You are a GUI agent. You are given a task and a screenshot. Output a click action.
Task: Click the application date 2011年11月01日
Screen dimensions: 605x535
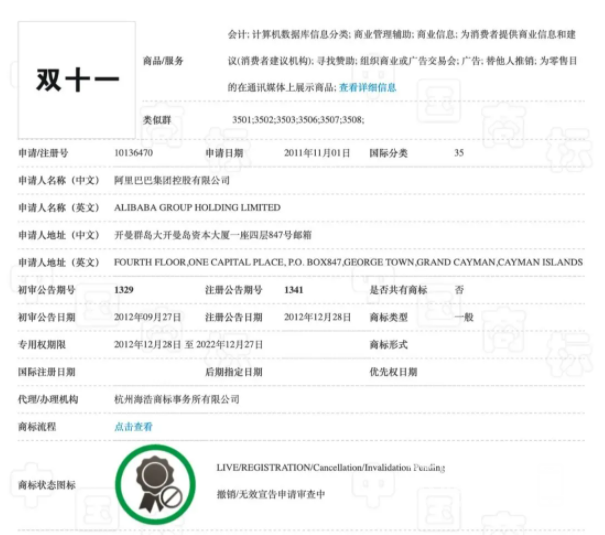(317, 153)
